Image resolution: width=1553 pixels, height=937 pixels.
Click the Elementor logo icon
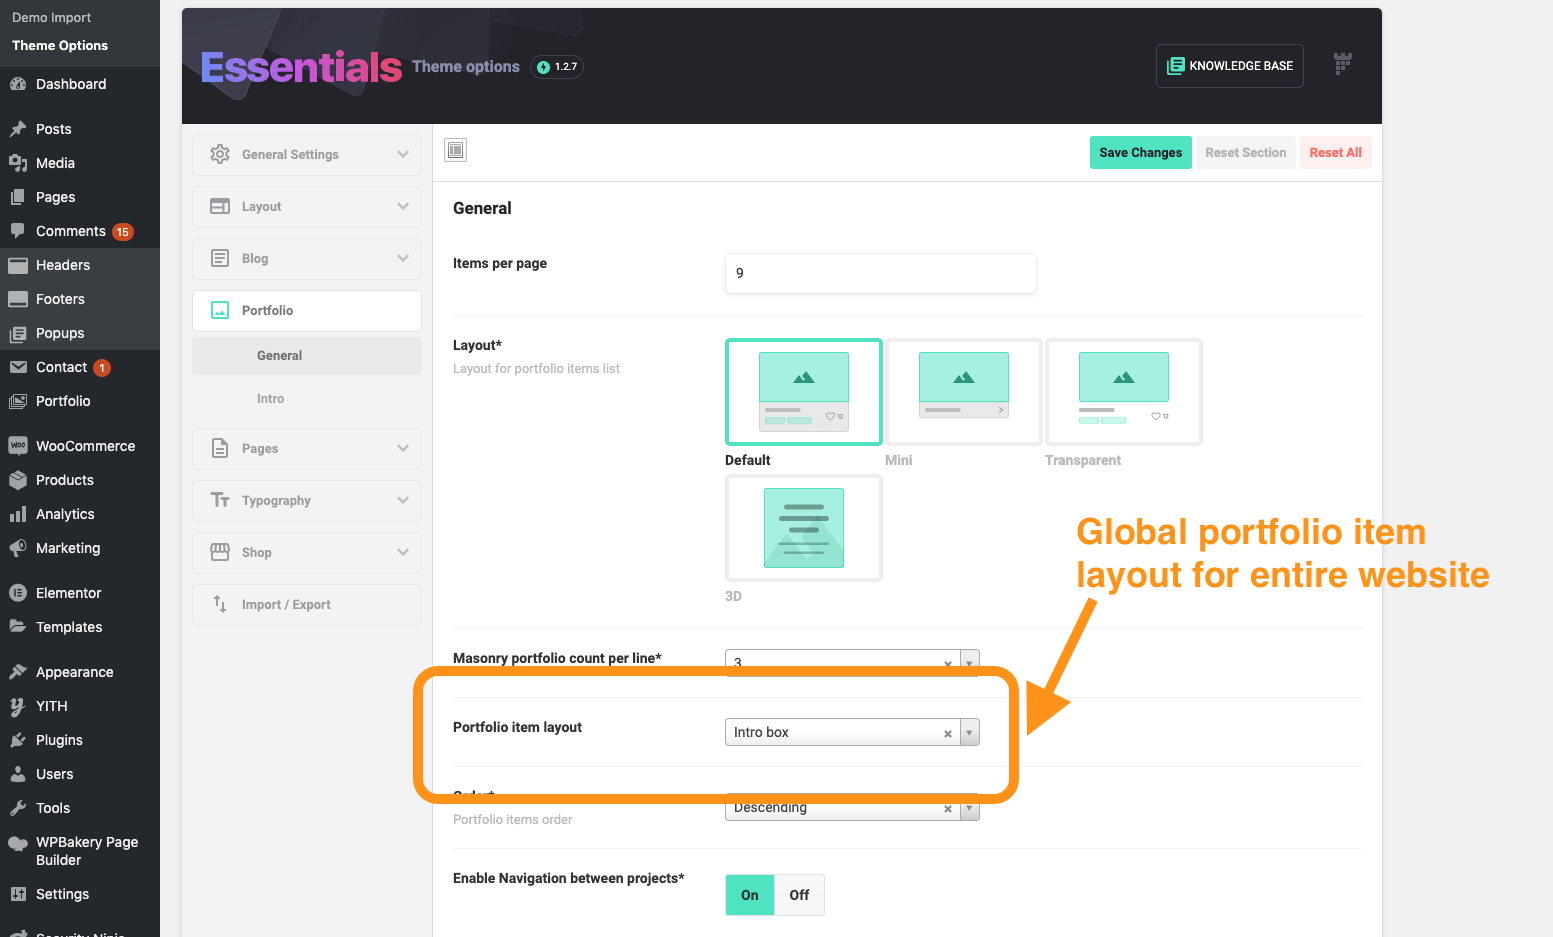[x=18, y=593]
